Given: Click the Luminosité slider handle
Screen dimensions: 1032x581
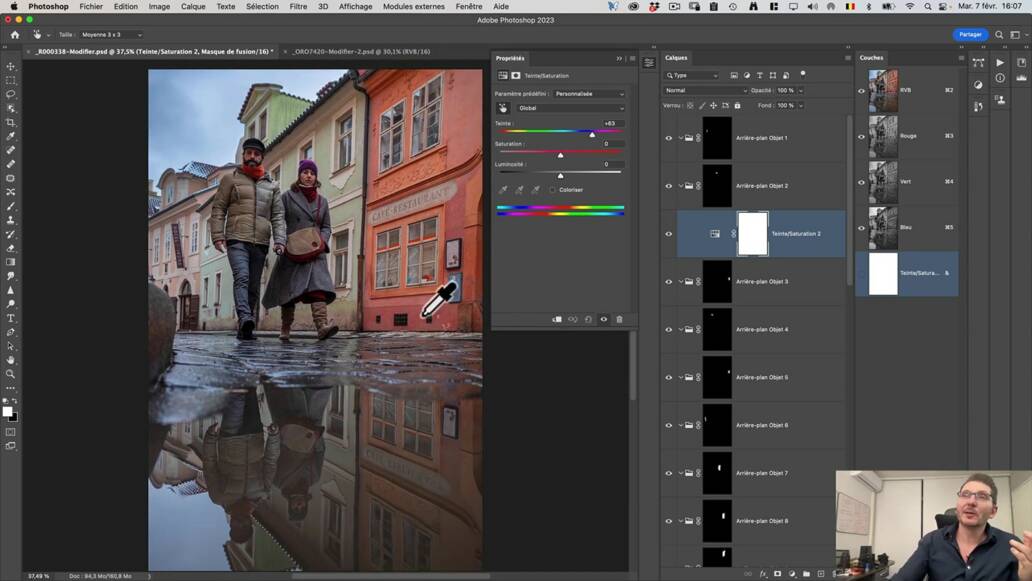Looking at the screenshot, I should pyautogui.click(x=561, y=176).
